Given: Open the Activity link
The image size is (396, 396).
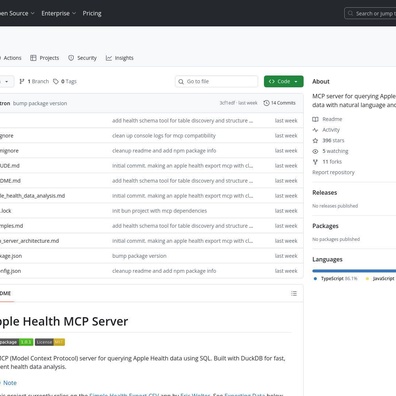Looking at the screenshot, I should click(331, 130).
